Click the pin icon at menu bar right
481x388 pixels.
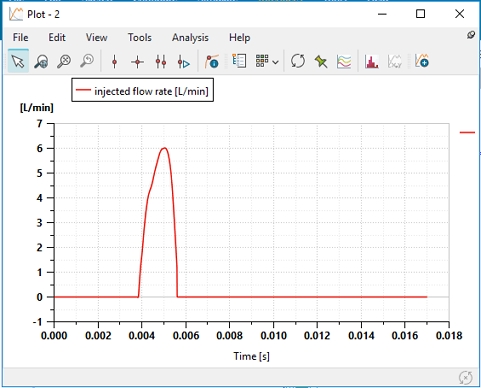tap(471, 35)
